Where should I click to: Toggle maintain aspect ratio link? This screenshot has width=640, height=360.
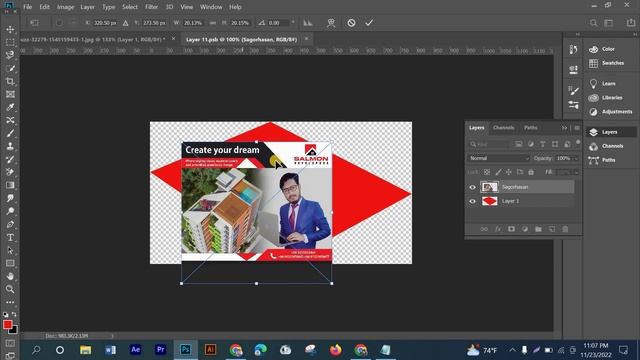[213, 23]
